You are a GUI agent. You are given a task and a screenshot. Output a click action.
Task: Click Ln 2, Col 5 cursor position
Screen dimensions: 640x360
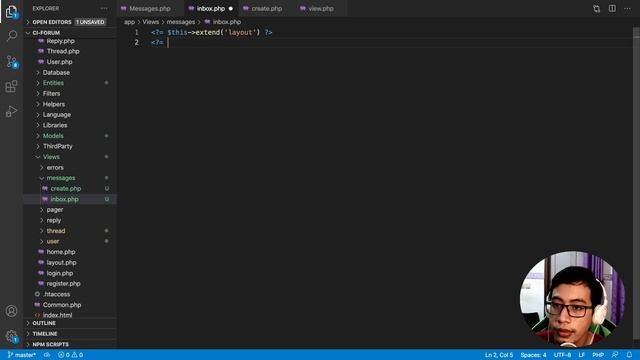[499, 355]
